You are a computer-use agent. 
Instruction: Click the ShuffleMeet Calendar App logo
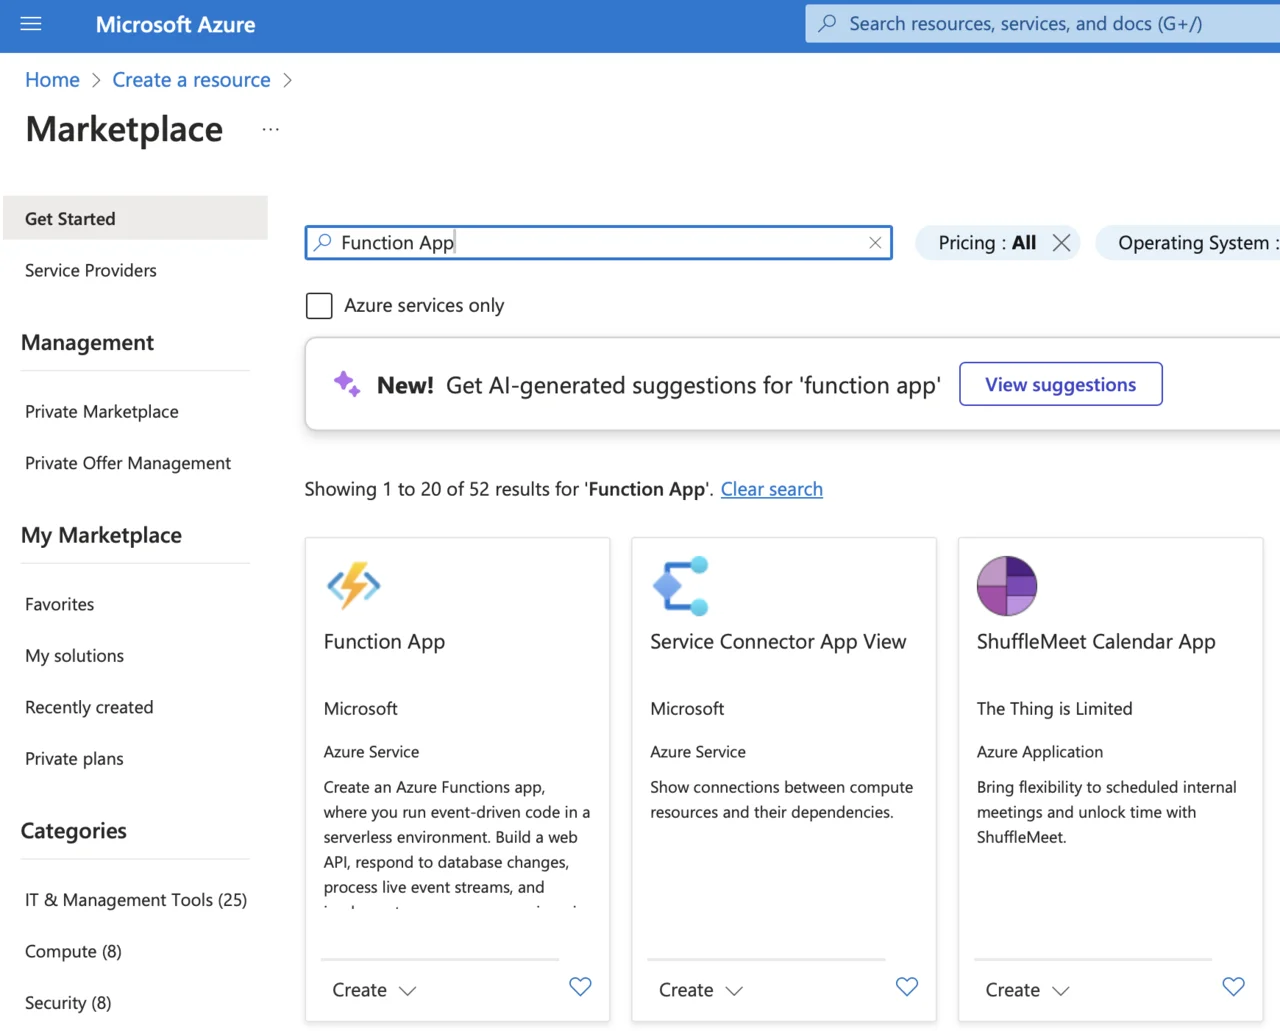[x=1006, y=586]
